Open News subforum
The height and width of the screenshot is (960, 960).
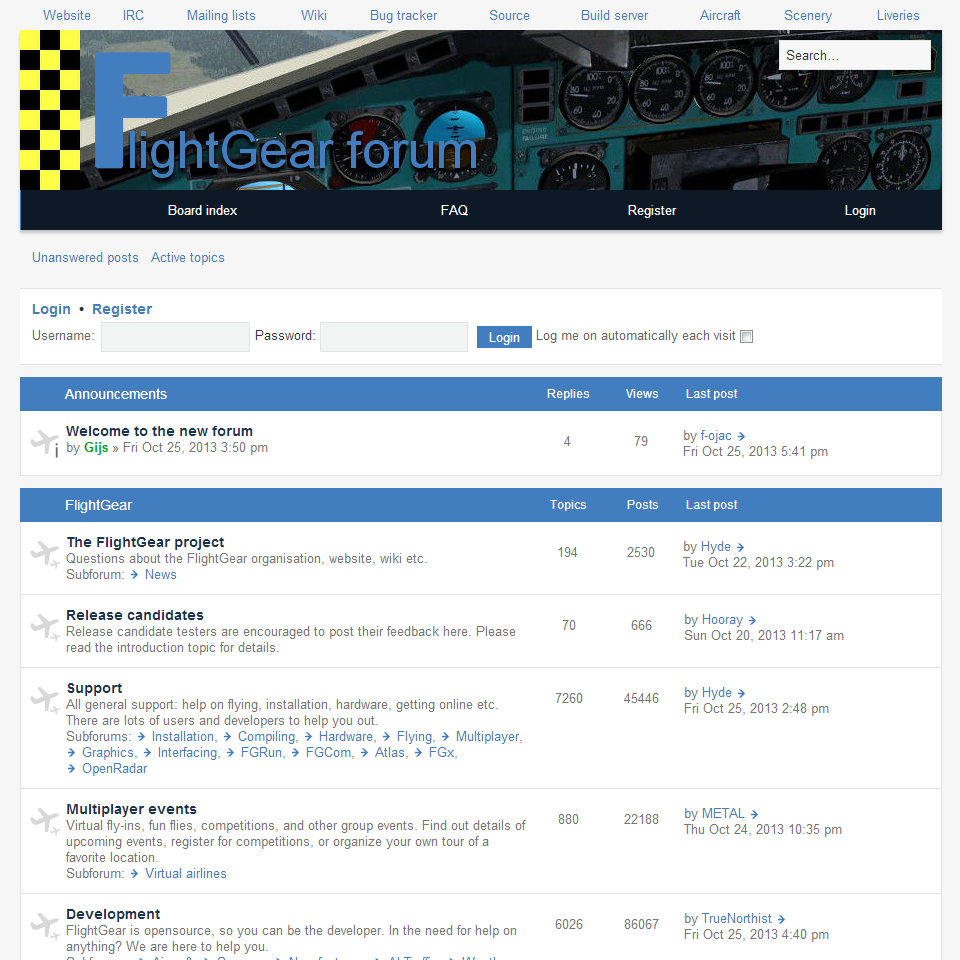(160, 574)
